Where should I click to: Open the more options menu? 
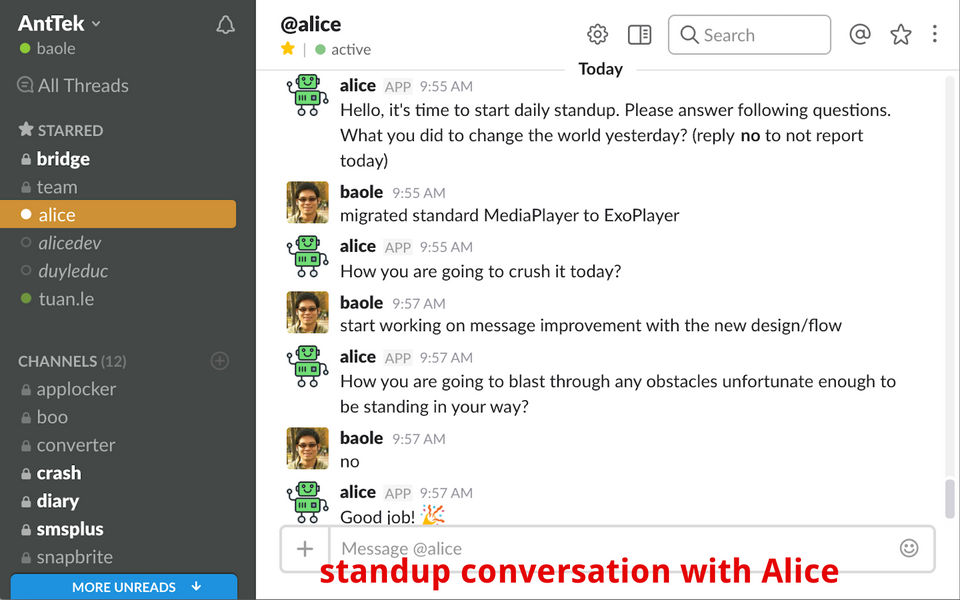tap(935, 35)
